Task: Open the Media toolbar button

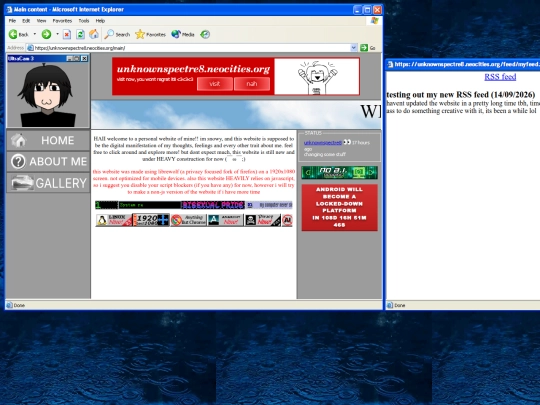Action: [x=183, y=34]
